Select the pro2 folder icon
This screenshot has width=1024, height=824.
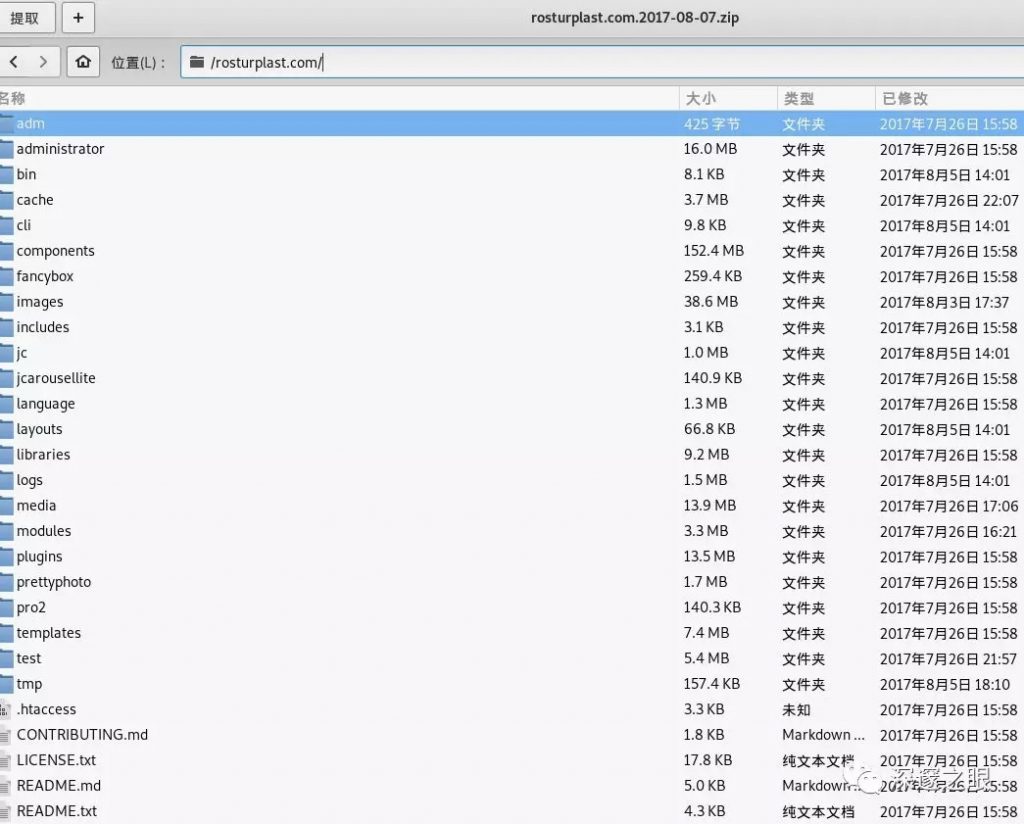[x=7, y=607]
